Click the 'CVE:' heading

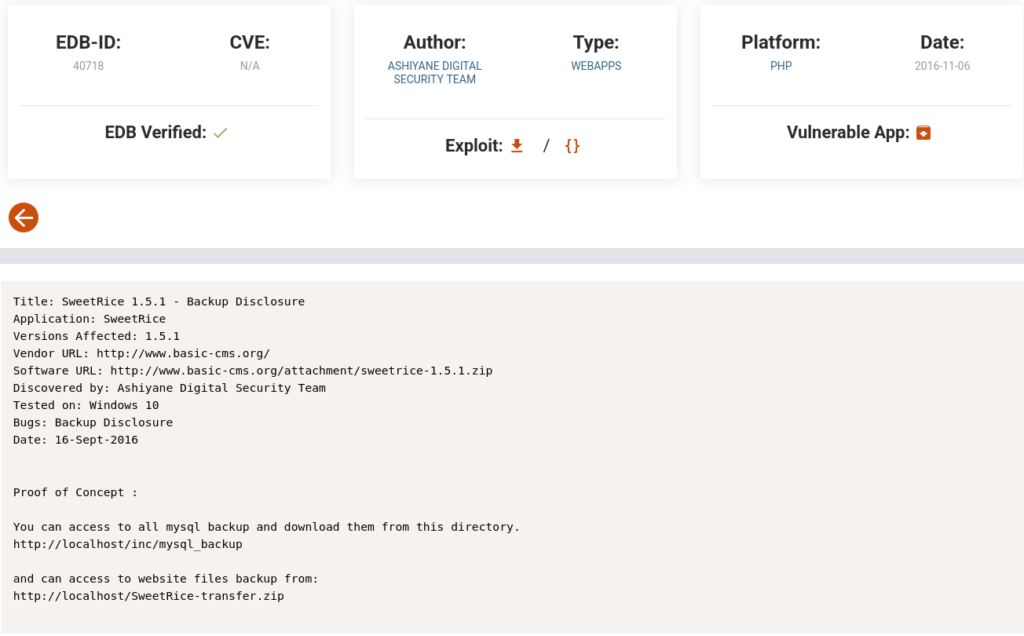pyautogui.click(x=249, y=42)
